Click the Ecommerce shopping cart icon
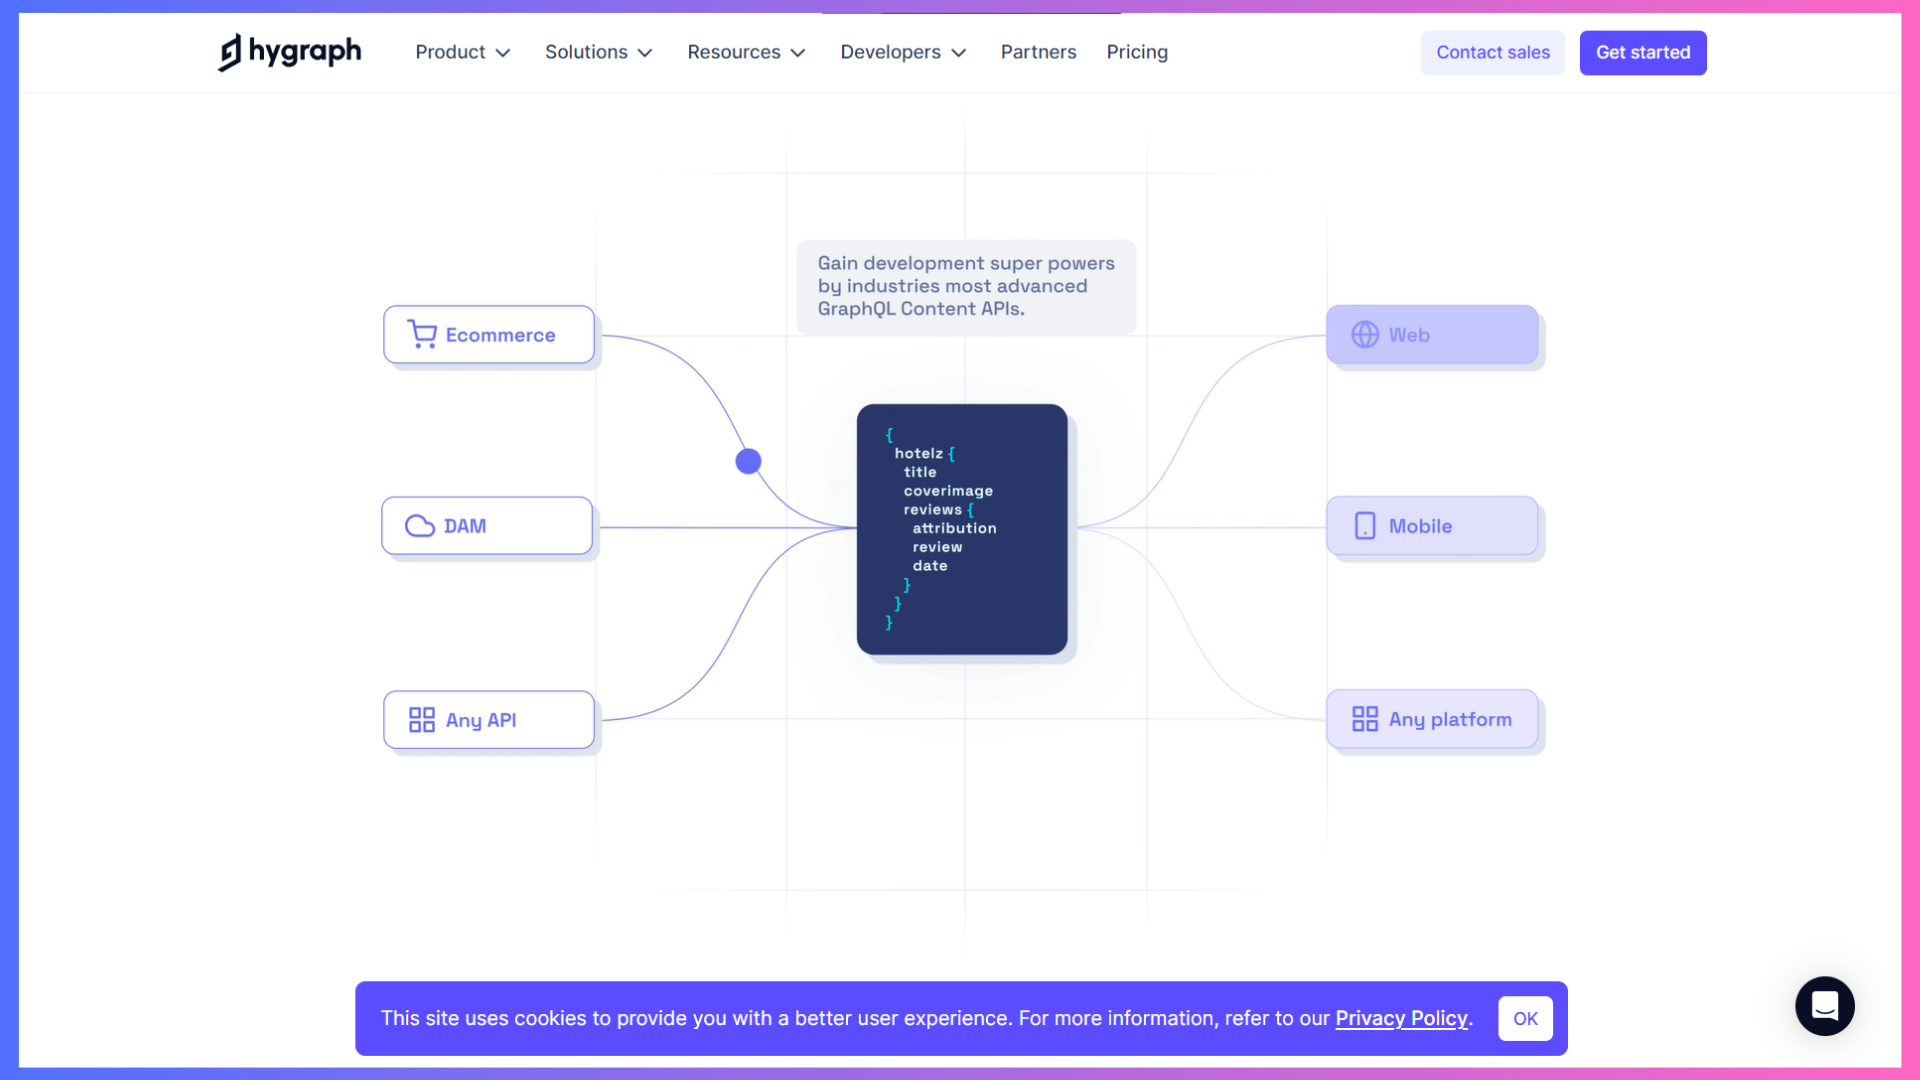 422,335
